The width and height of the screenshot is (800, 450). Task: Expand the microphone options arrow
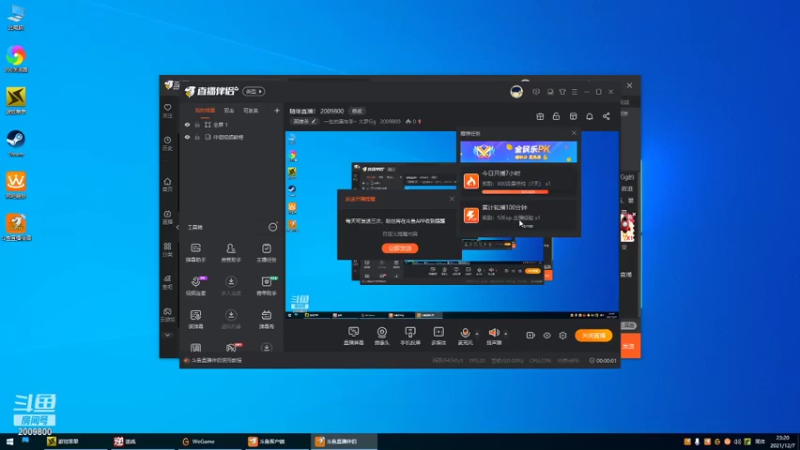[477, 334]
